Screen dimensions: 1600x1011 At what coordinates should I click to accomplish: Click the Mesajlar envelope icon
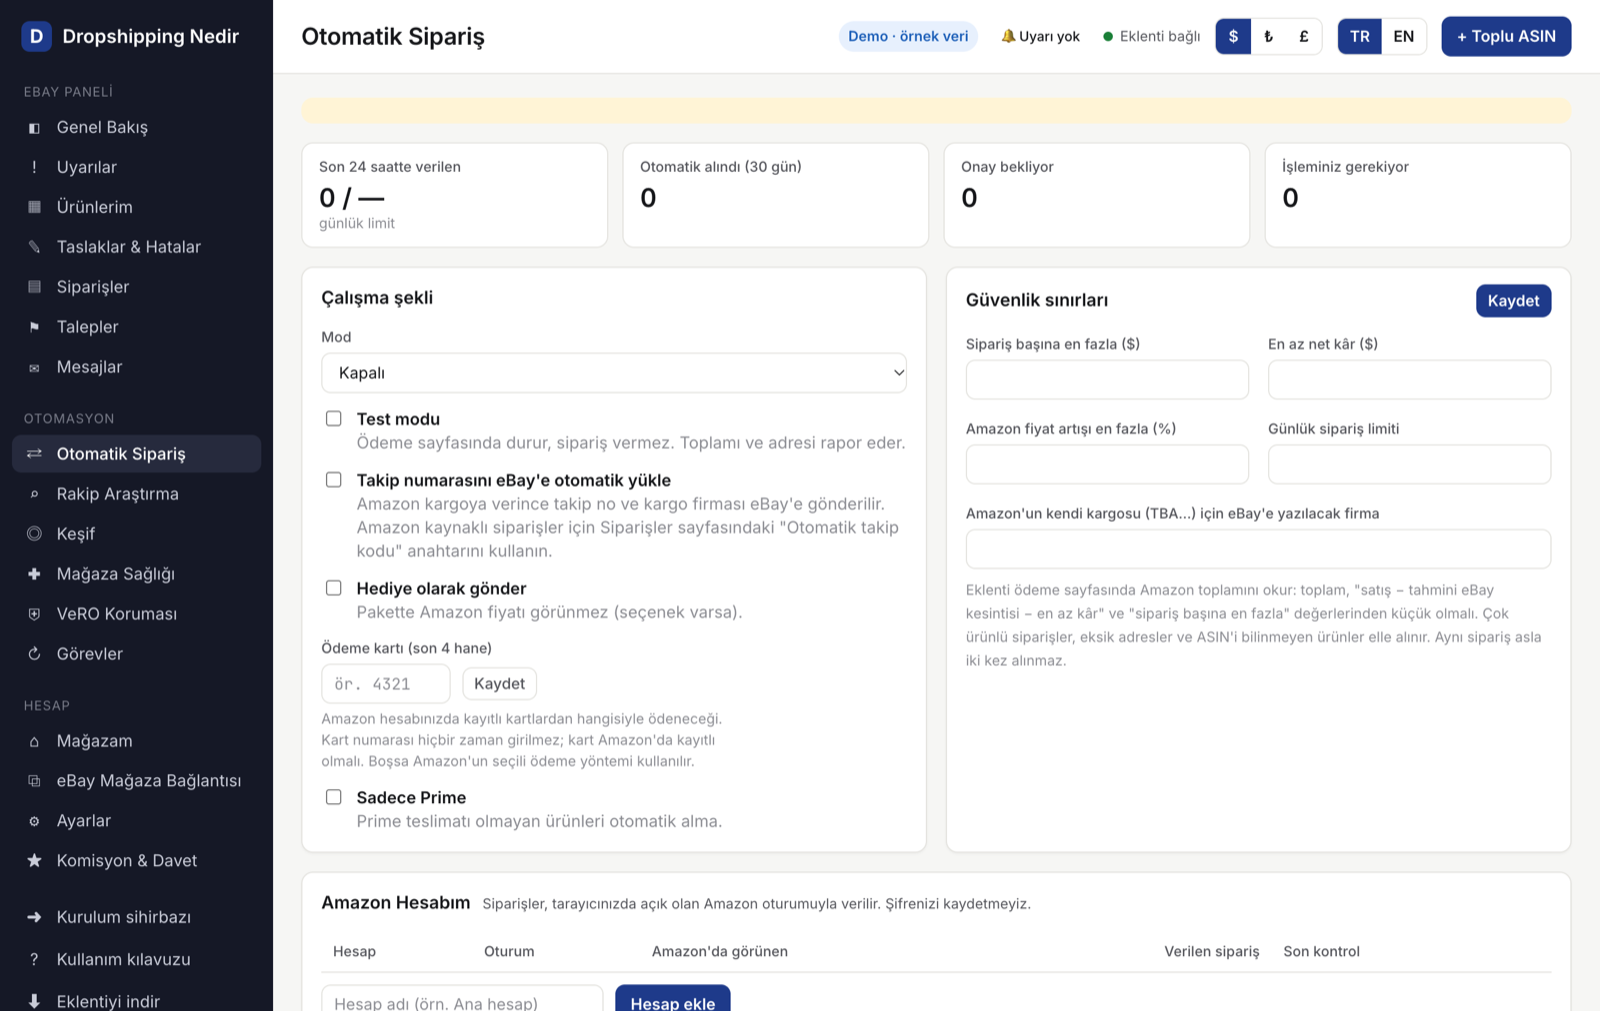coord(34,368)
